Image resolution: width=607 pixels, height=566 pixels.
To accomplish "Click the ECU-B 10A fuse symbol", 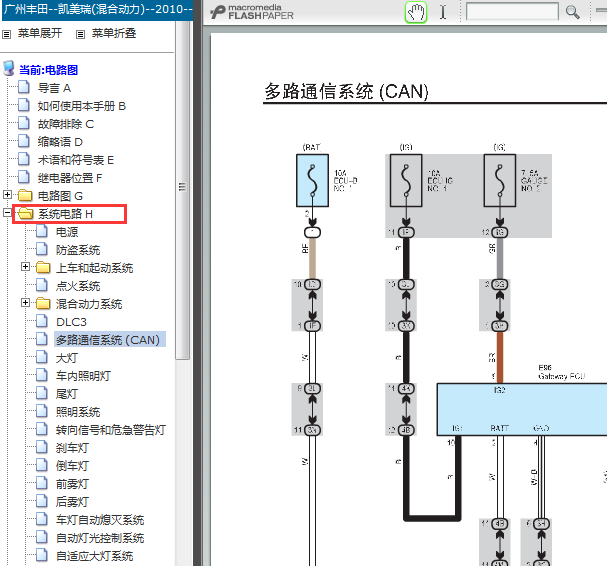I will coord(312,180).
